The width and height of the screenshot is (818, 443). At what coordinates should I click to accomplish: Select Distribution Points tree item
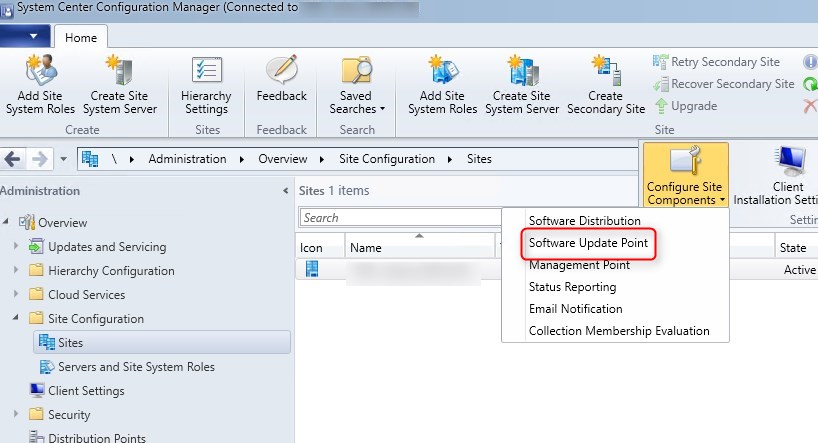pos(97,437)
